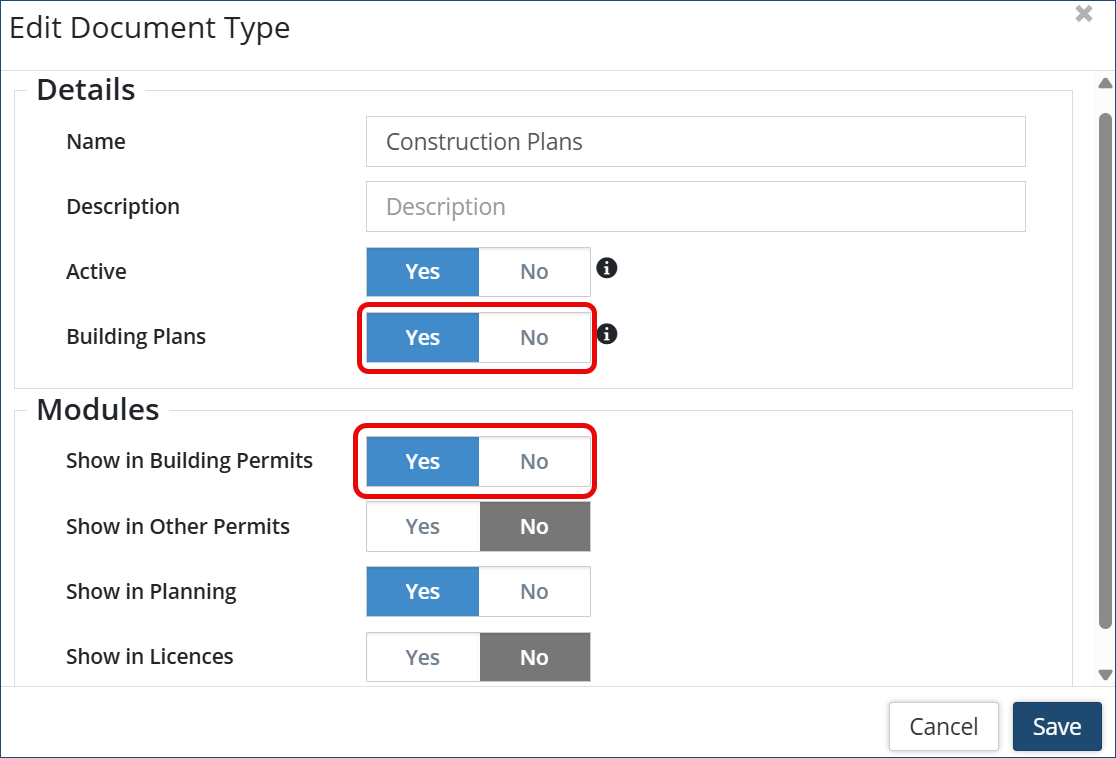The height and width of the screenshot is (758, 1116).
Task: Enable Show in Licences with Yes
Action: pyautogui.click(x=423, y=657)
